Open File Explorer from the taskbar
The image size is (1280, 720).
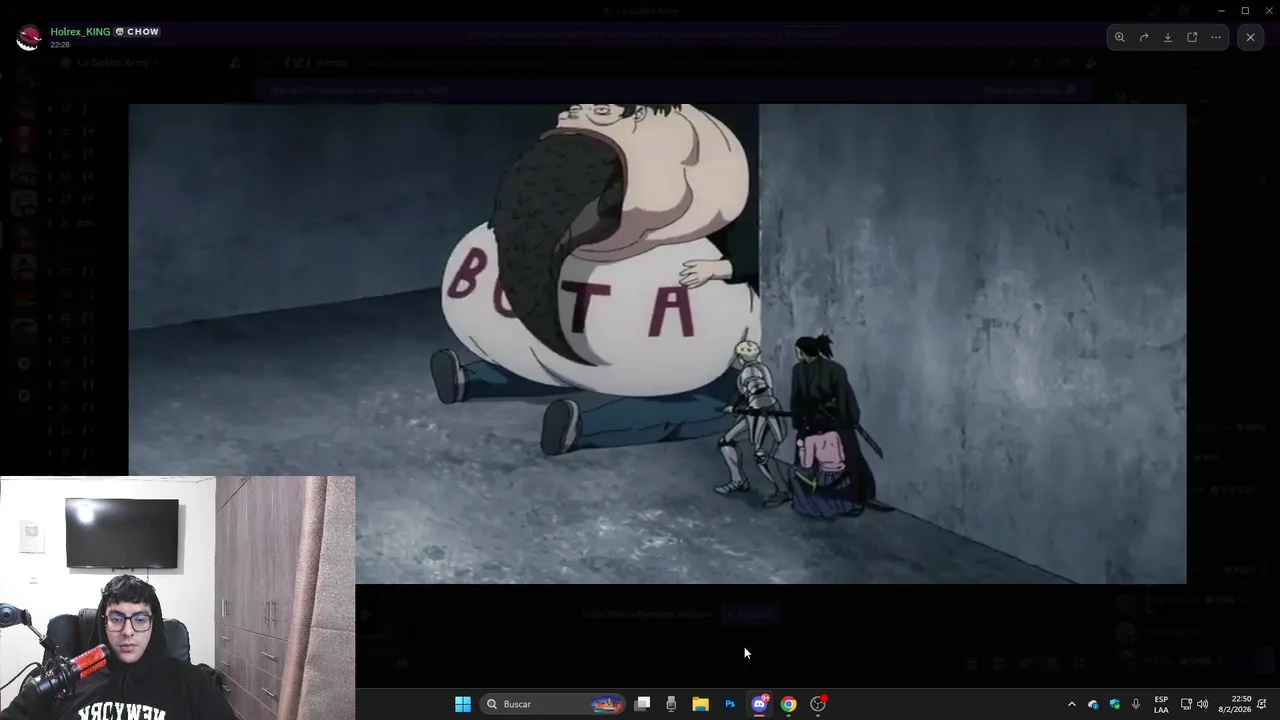point(700,704)
